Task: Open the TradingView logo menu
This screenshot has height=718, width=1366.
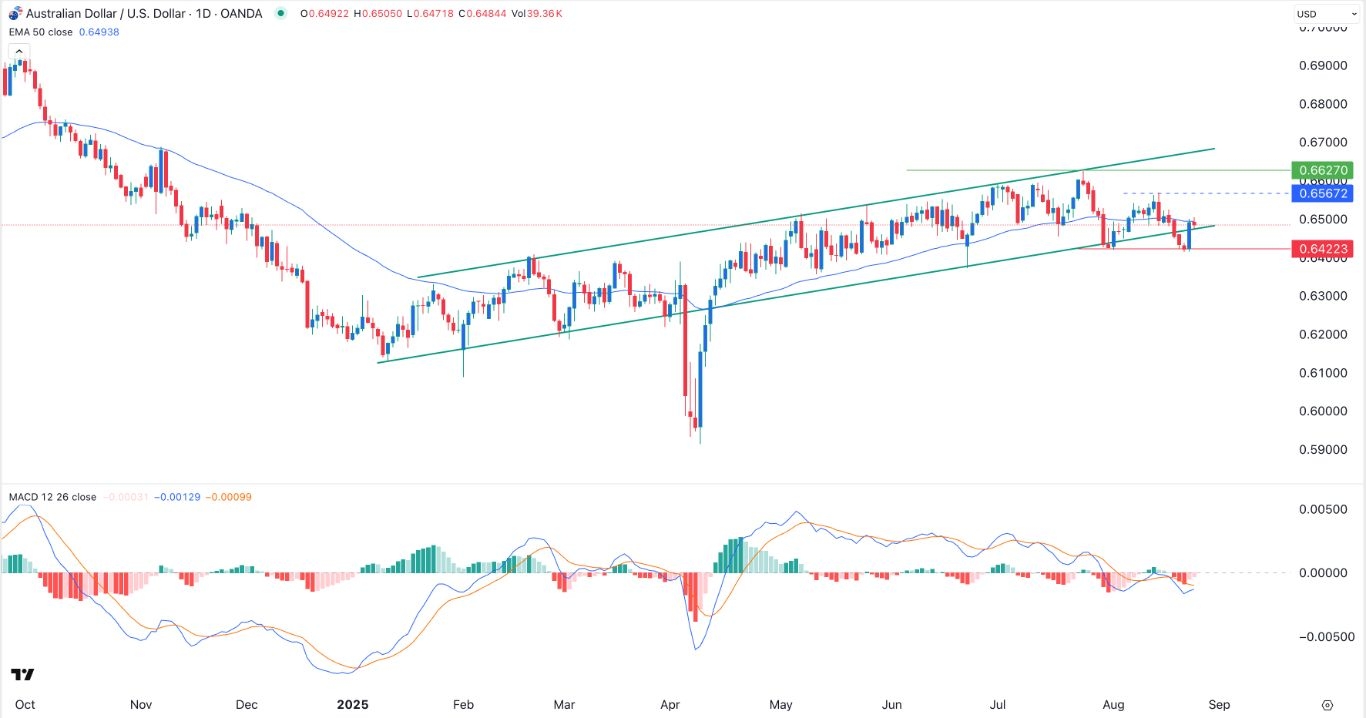Action: pyautogui.click(x=22, y=675)
